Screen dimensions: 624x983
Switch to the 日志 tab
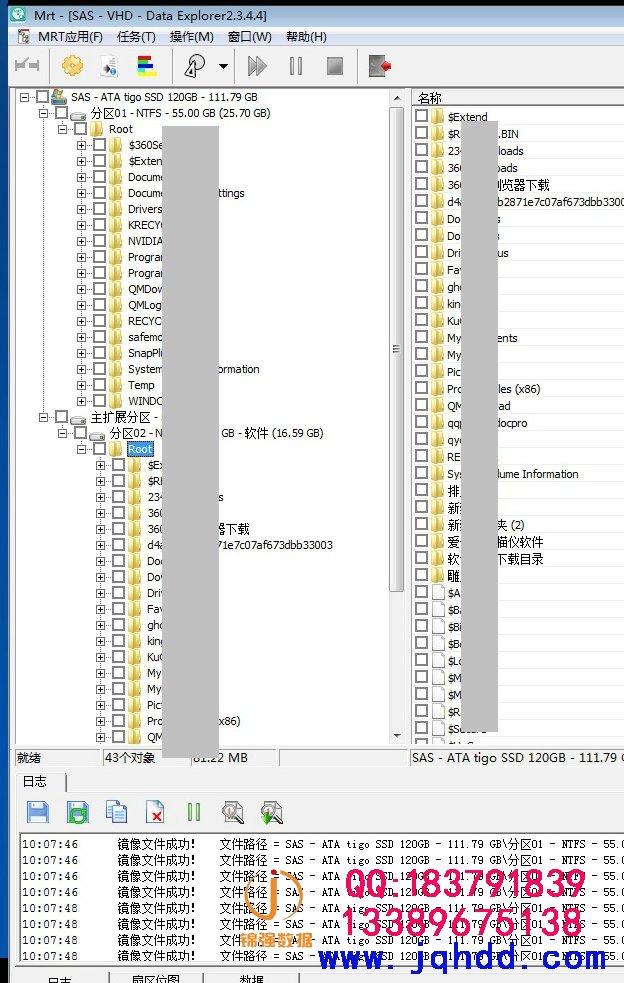[35, 781]
